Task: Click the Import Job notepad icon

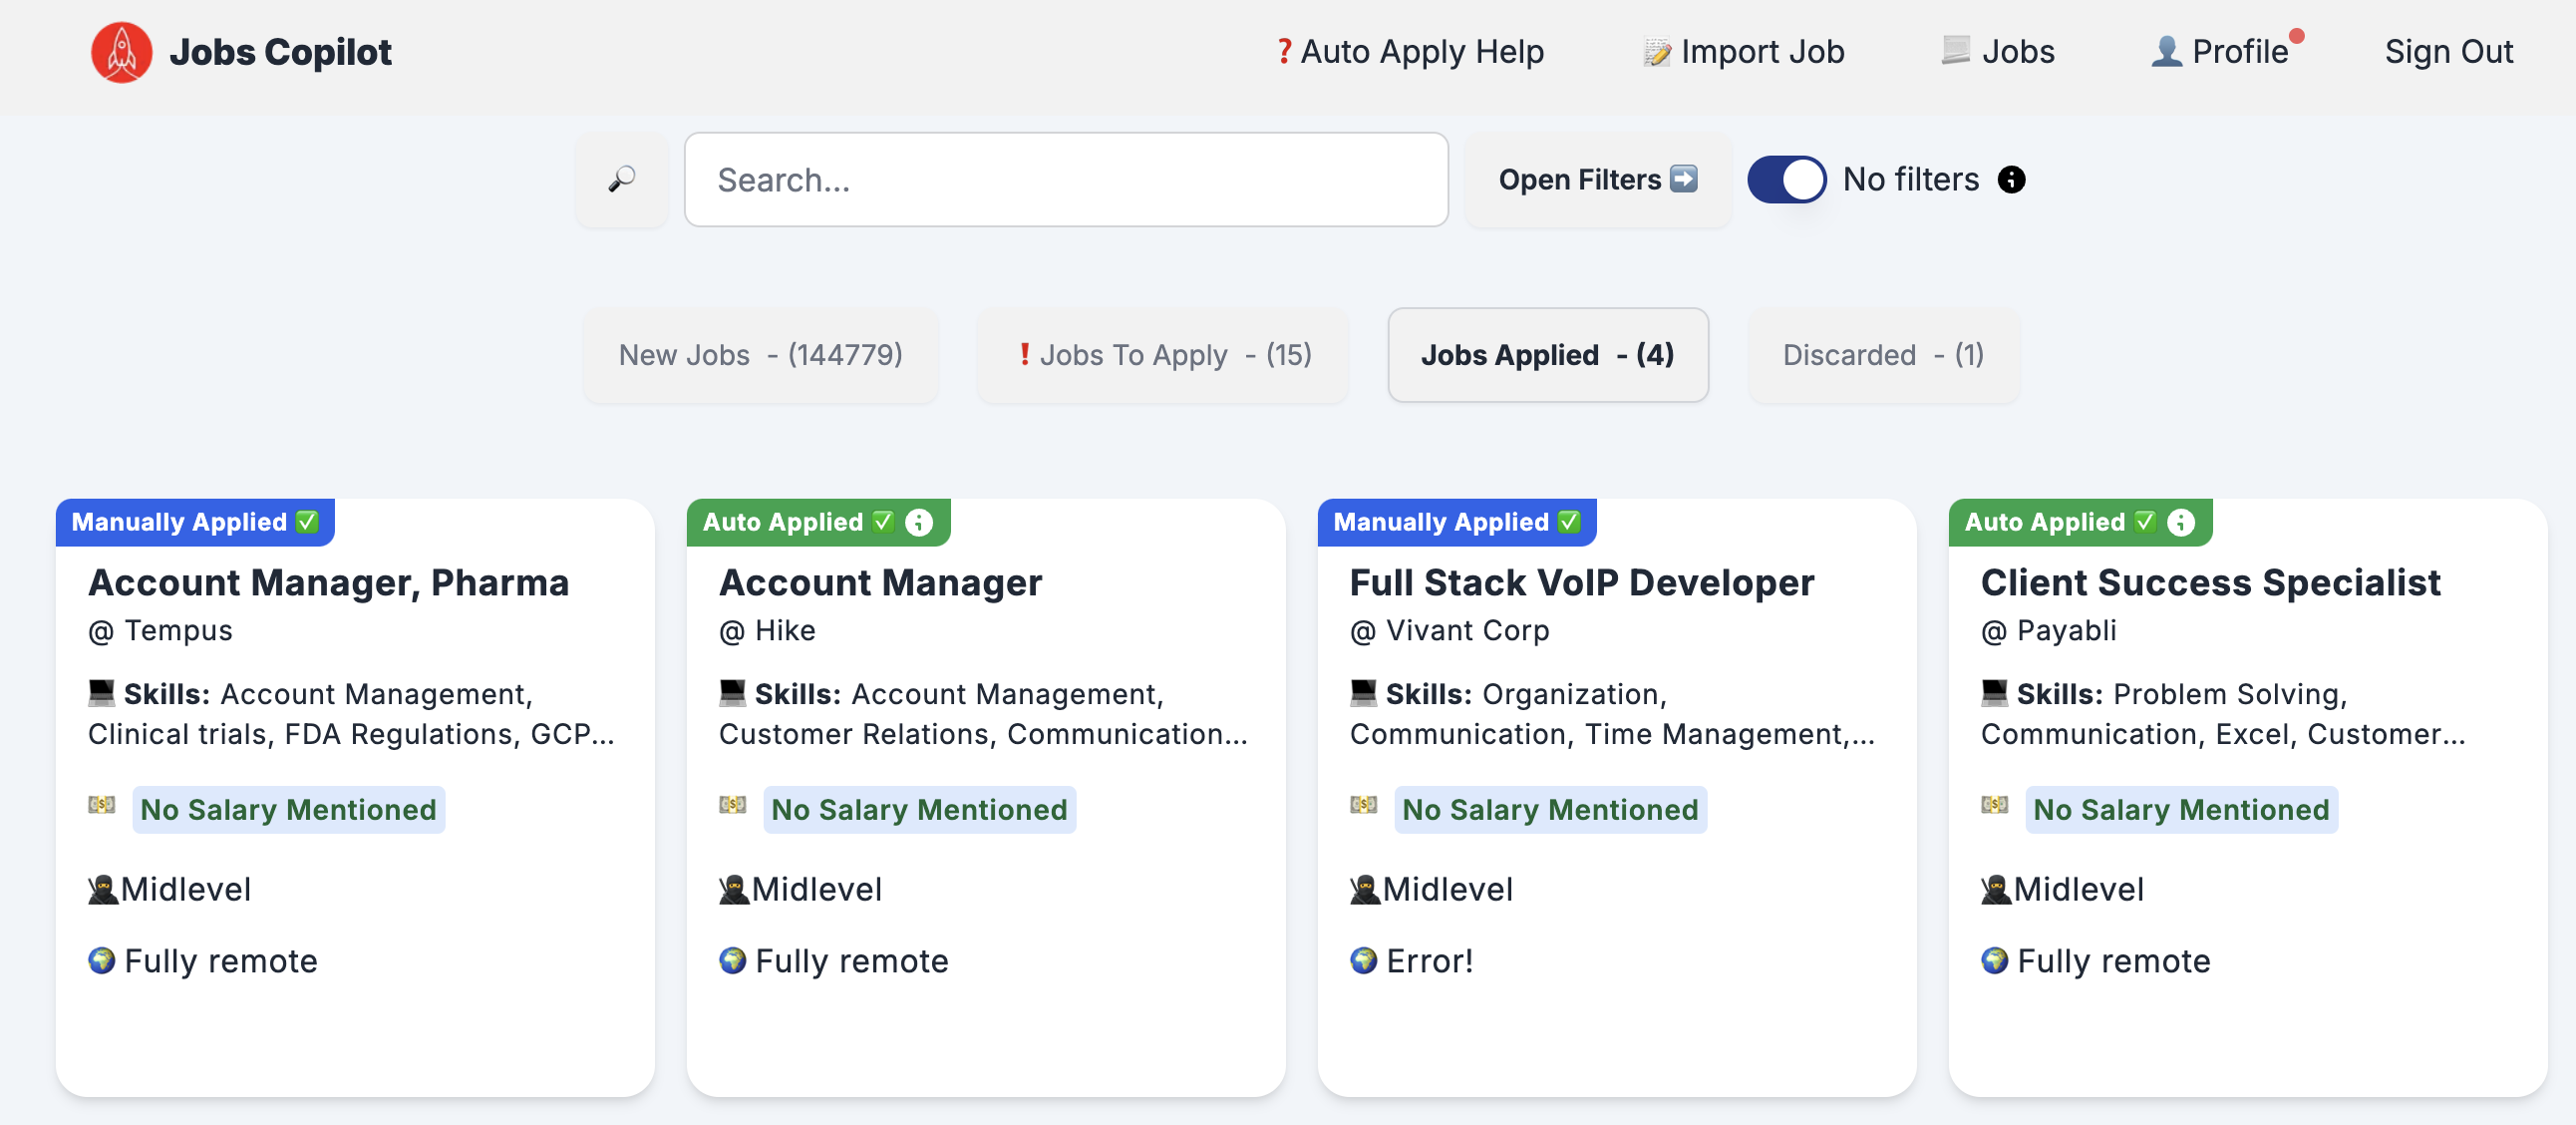Action: [x=1656, y=52]
